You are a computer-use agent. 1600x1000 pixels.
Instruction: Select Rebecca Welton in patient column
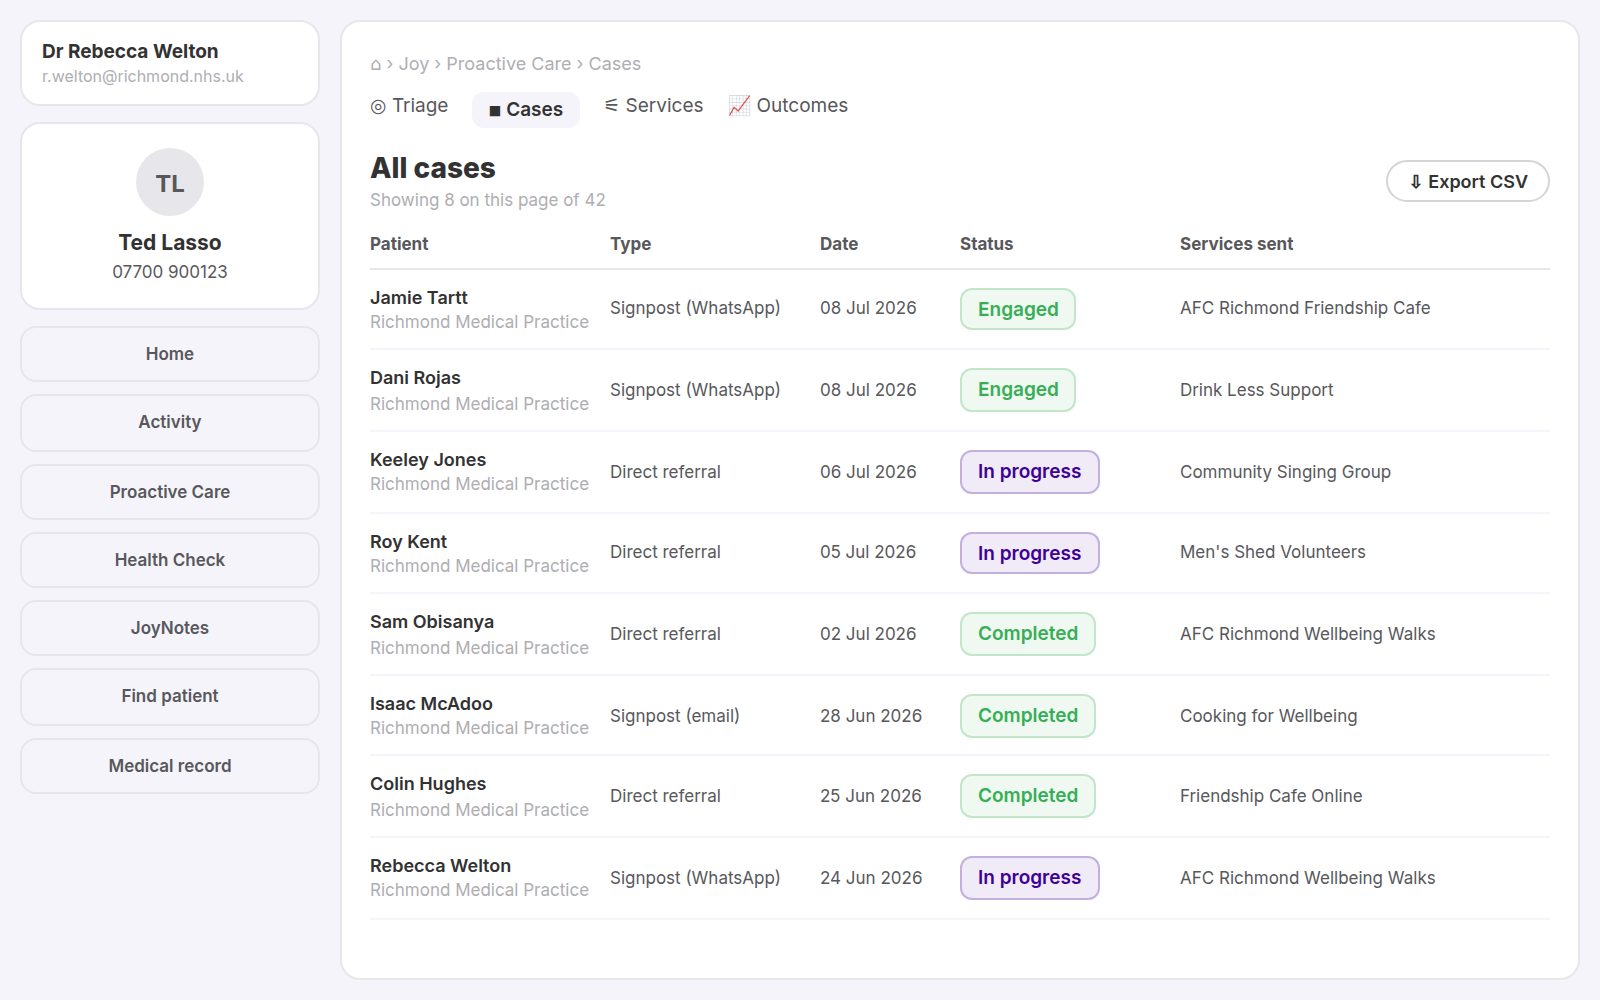click(x=440, y=866)
